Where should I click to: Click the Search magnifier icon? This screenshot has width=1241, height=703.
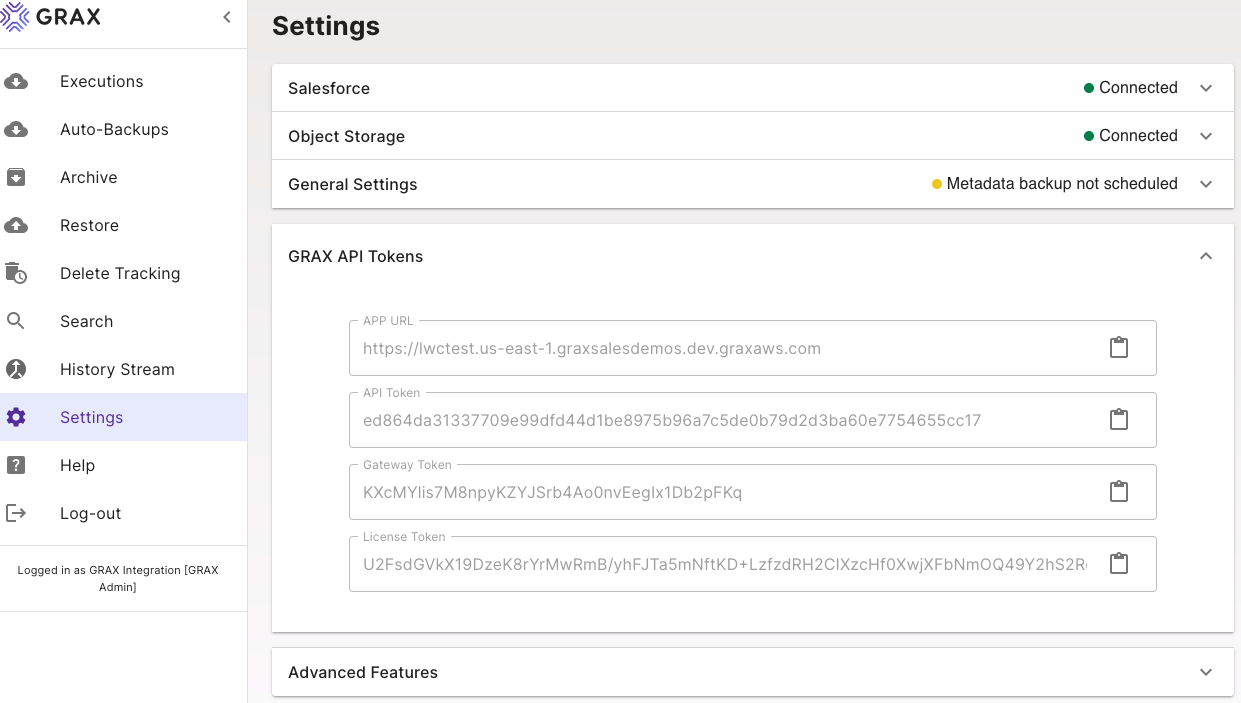pyautogui.click(x=16, y=321)
